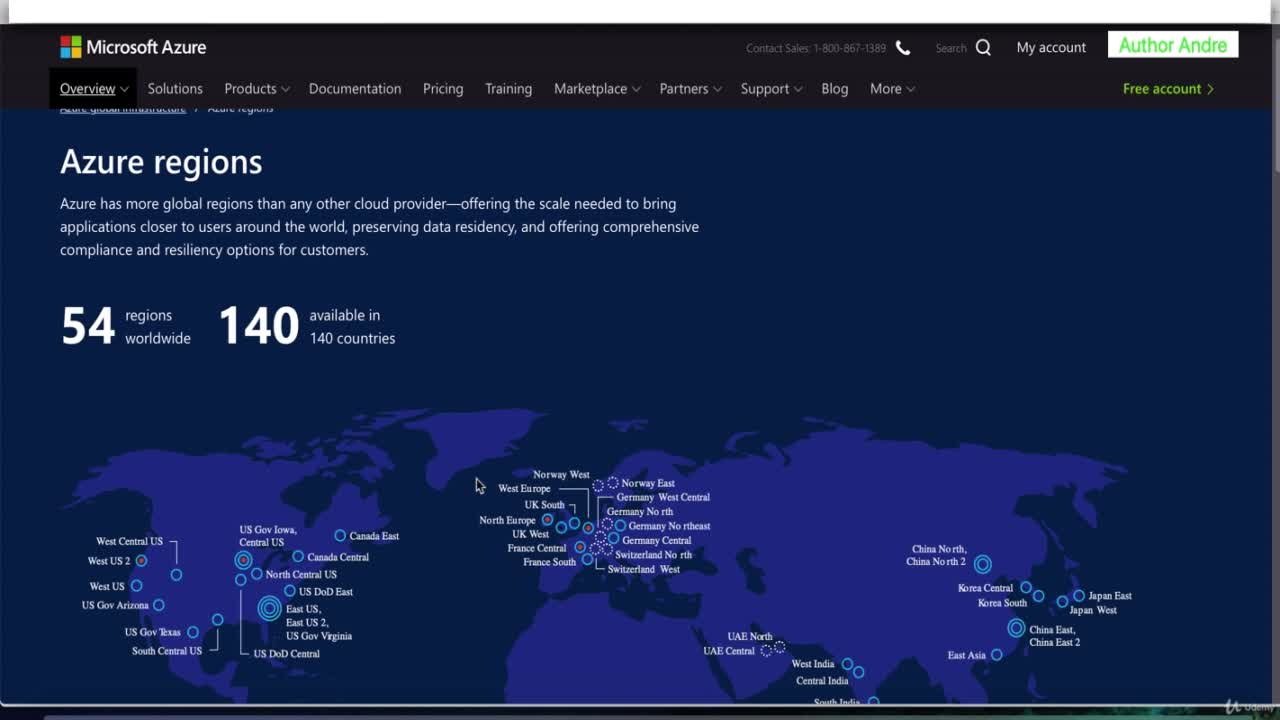Click the Korea Central region dot

point(1026,588)
